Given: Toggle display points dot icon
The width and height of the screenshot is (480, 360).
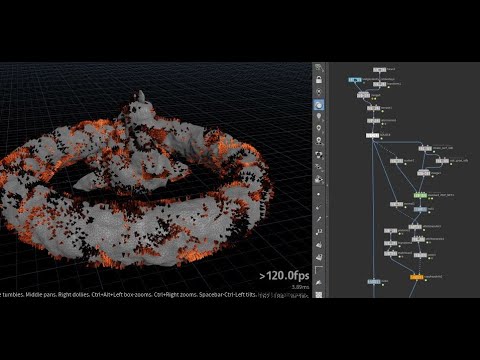Looking at the screenshot, I should point(319,194).
